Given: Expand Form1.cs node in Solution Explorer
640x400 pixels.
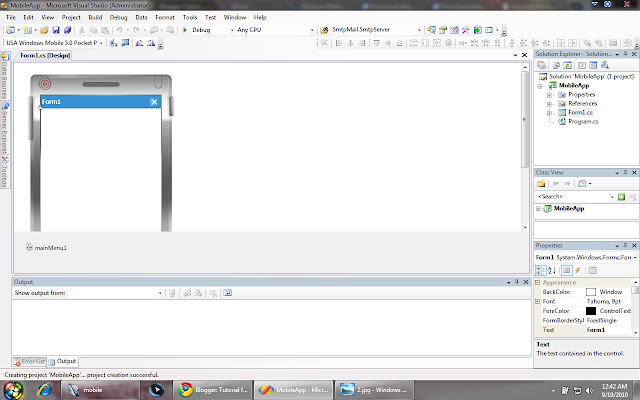Looking at the screenshot, I should 549,113.
